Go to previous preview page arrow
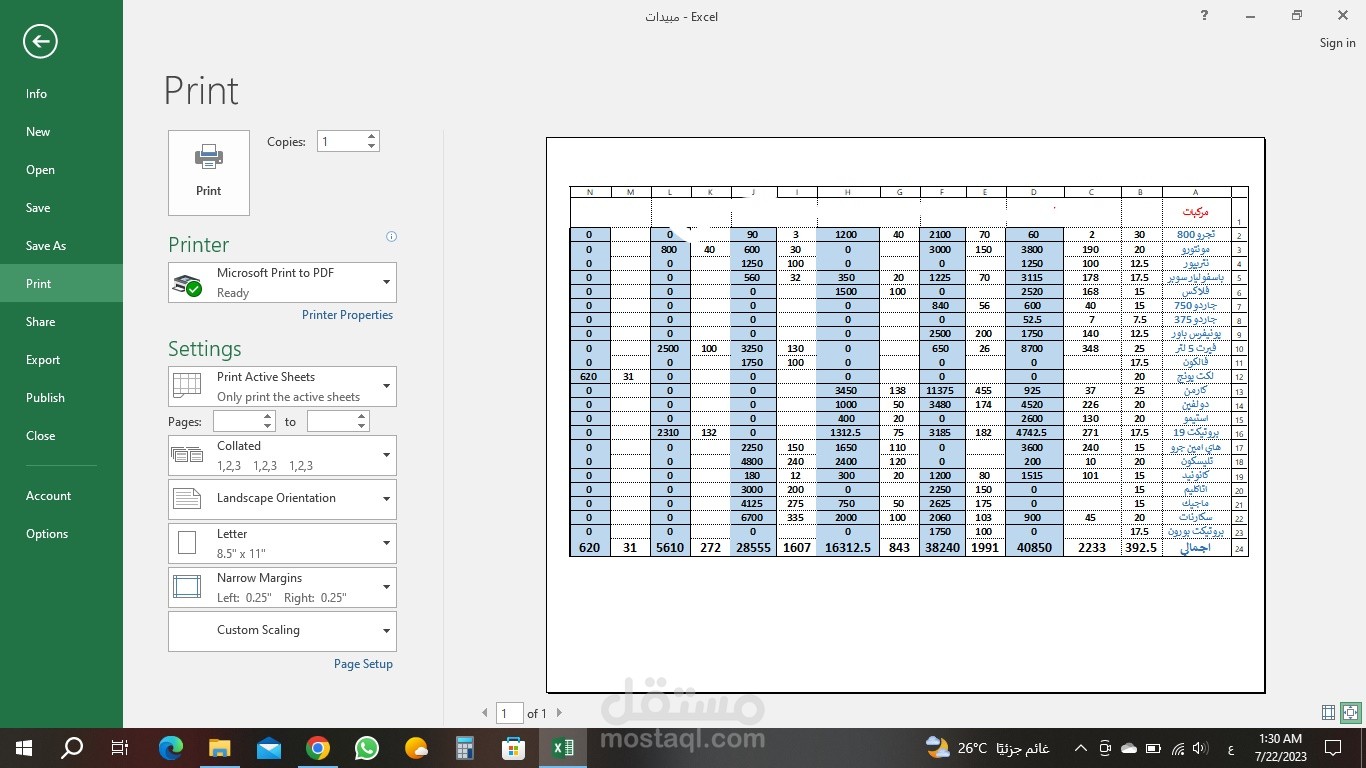 485,713
